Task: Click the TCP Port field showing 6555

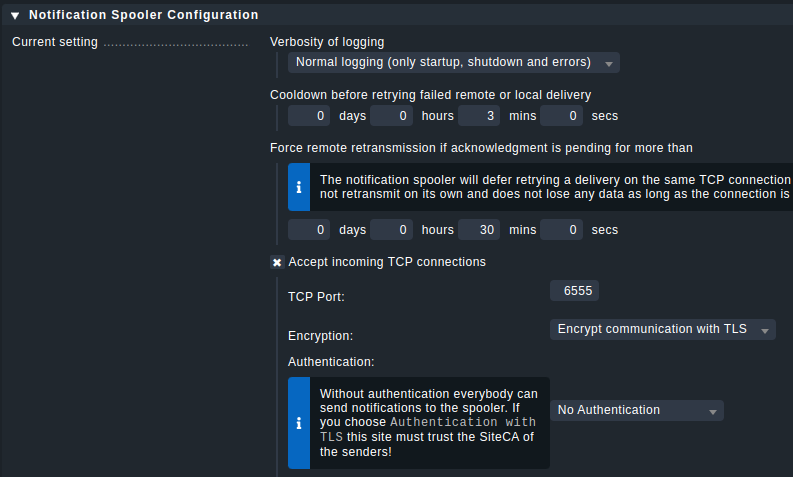Action: [x=575, y=291]
